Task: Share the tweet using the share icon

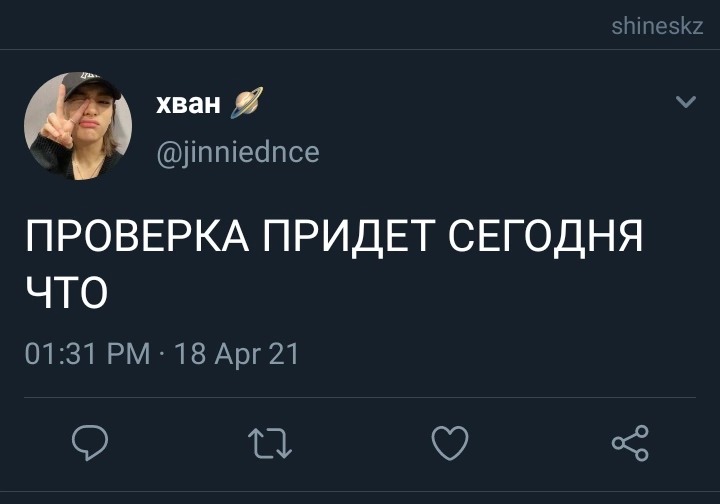Action: 630,443
